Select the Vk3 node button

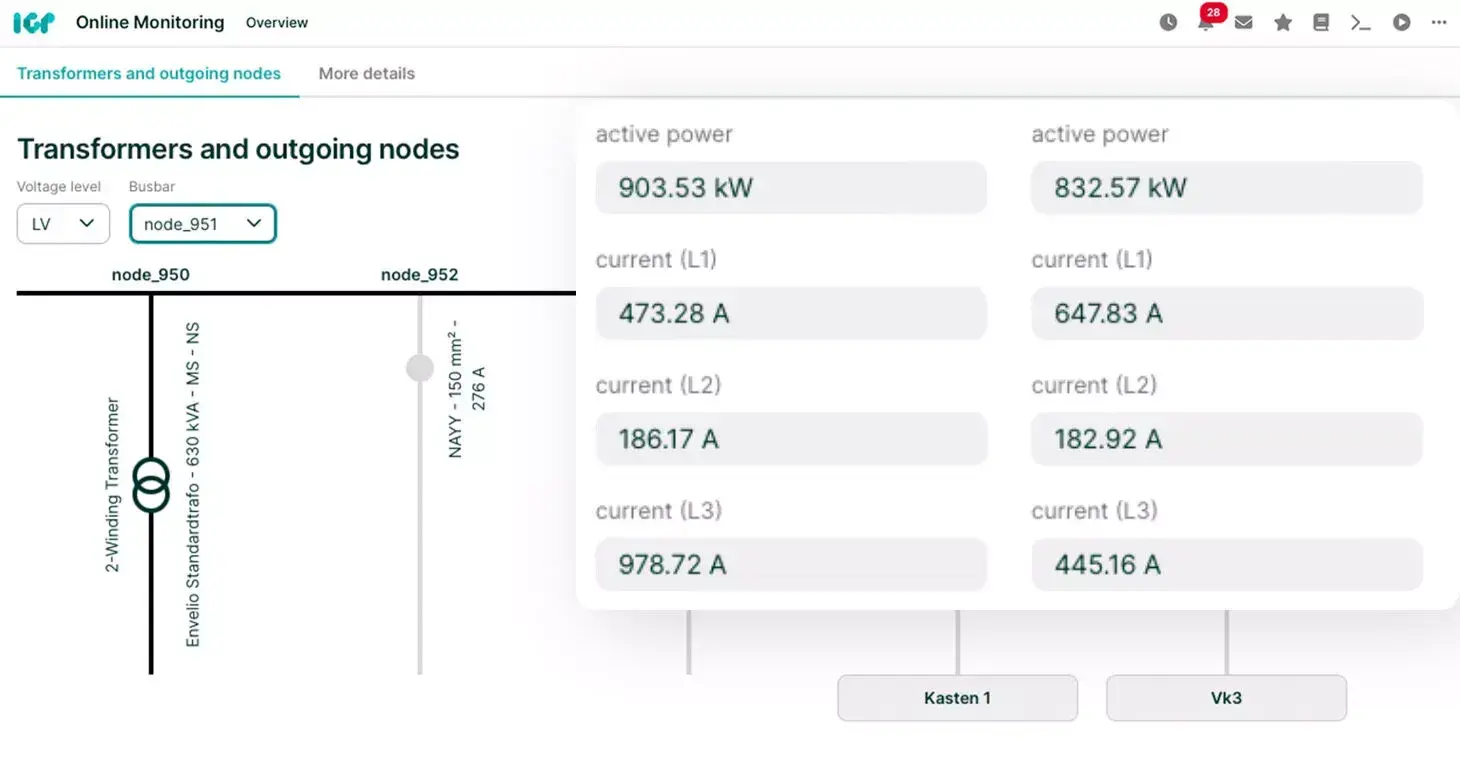[x=1226, y=698]
